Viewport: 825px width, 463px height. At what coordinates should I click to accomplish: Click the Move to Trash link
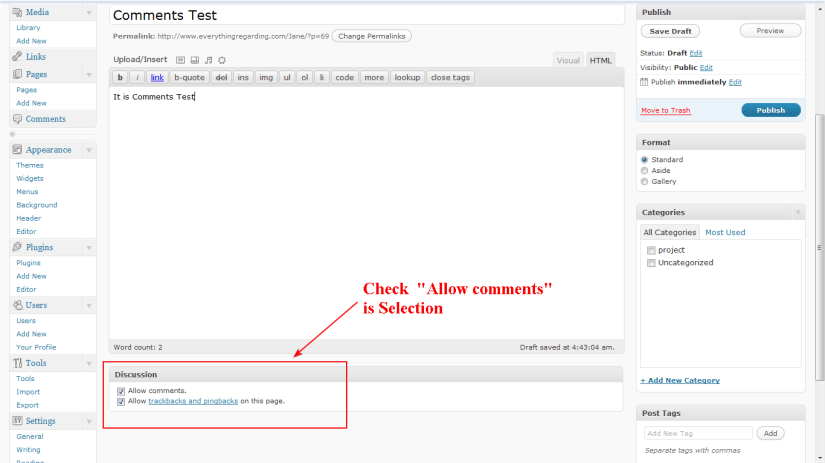666,110
